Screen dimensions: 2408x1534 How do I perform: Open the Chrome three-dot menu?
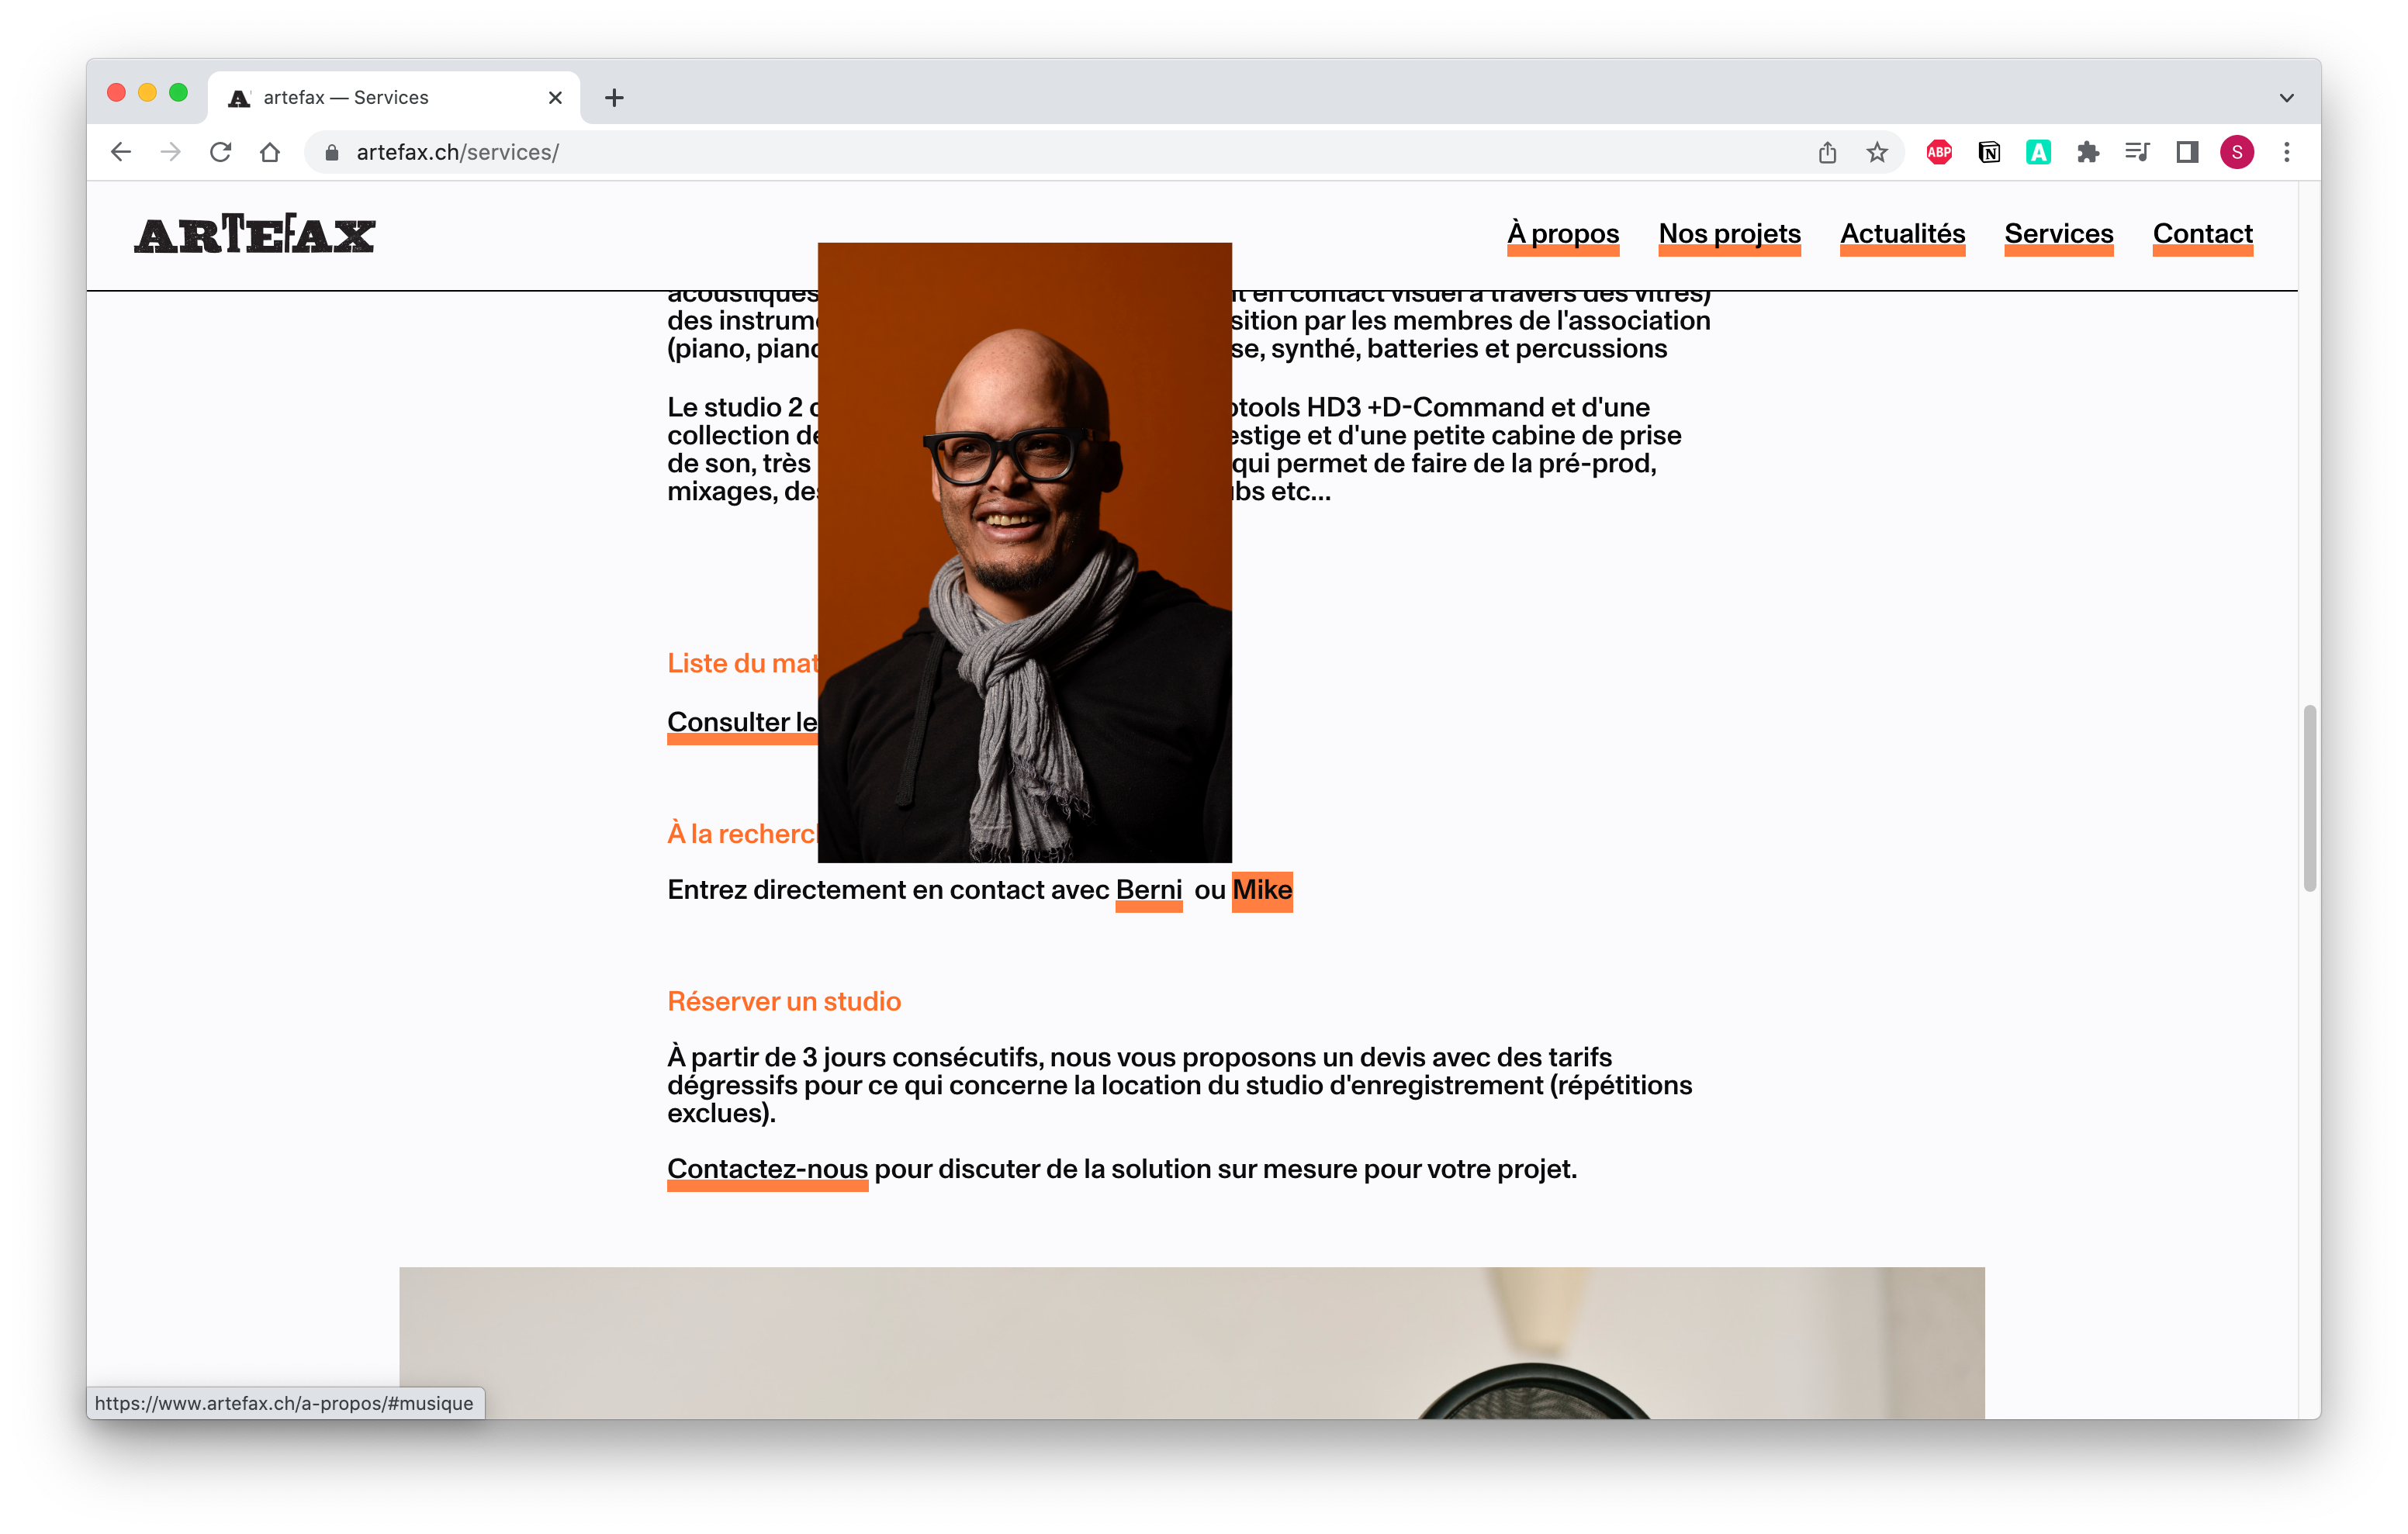(2286, 152)
